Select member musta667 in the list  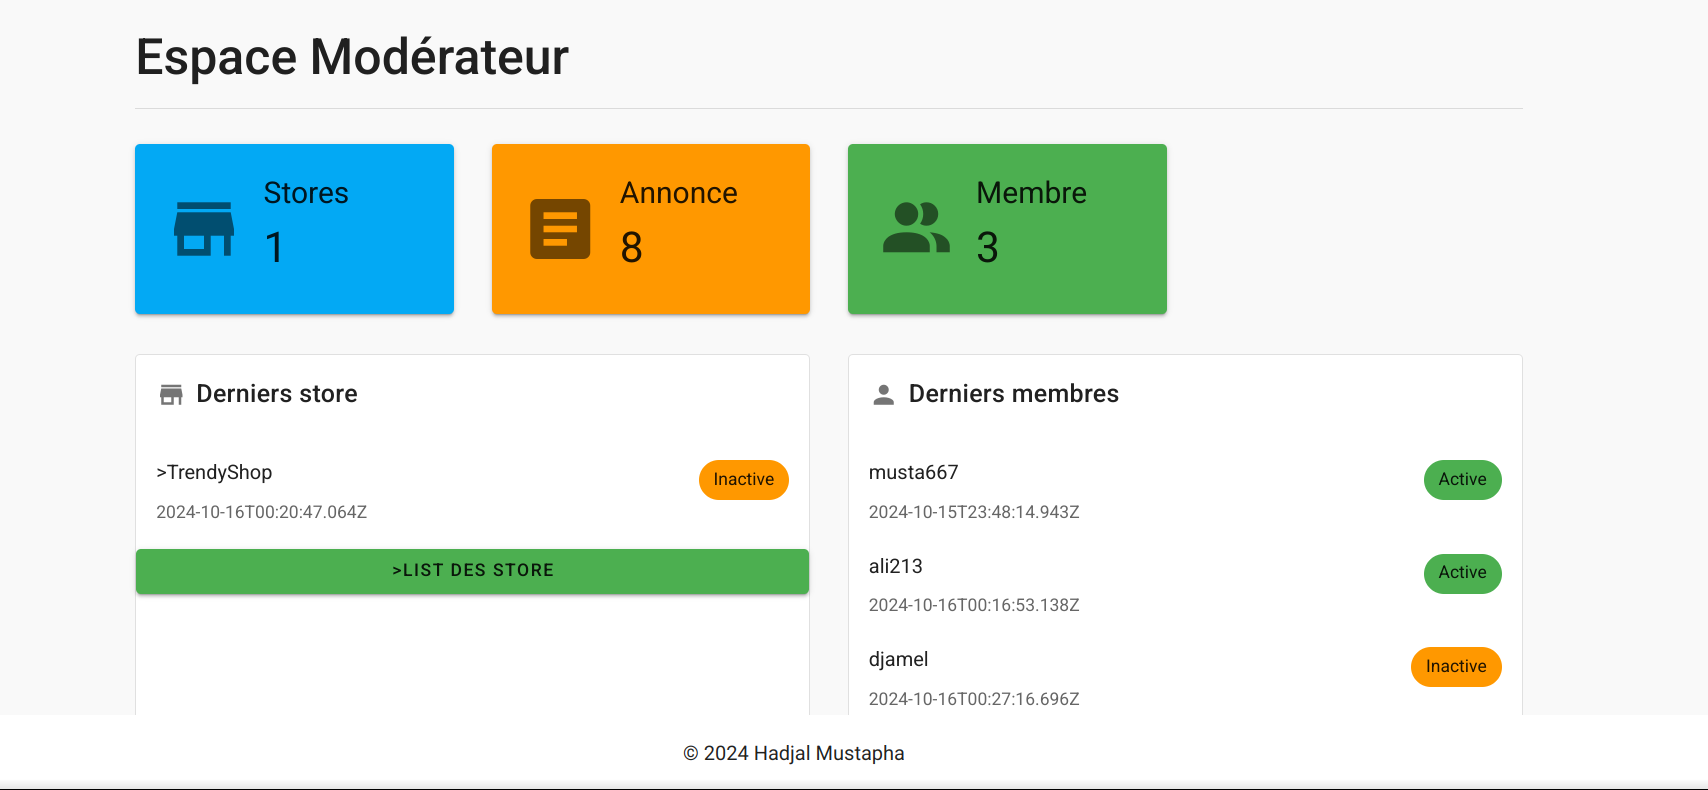(x=913, y=472)
